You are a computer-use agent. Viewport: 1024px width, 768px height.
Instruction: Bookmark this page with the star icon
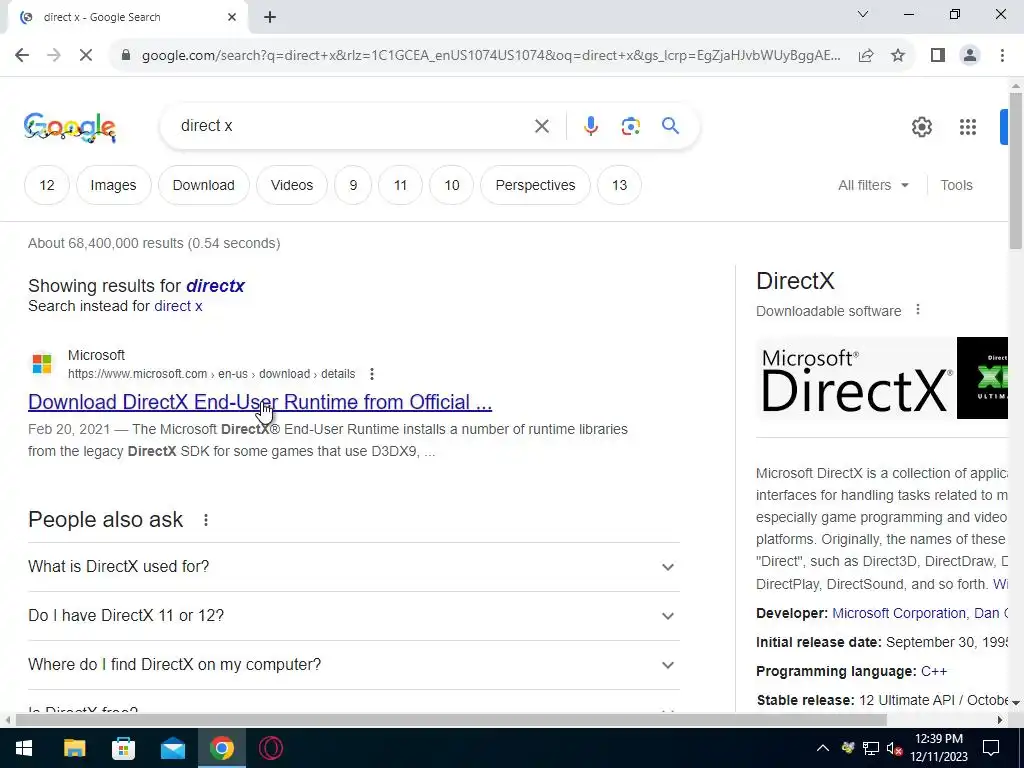[x=898, y=55]
